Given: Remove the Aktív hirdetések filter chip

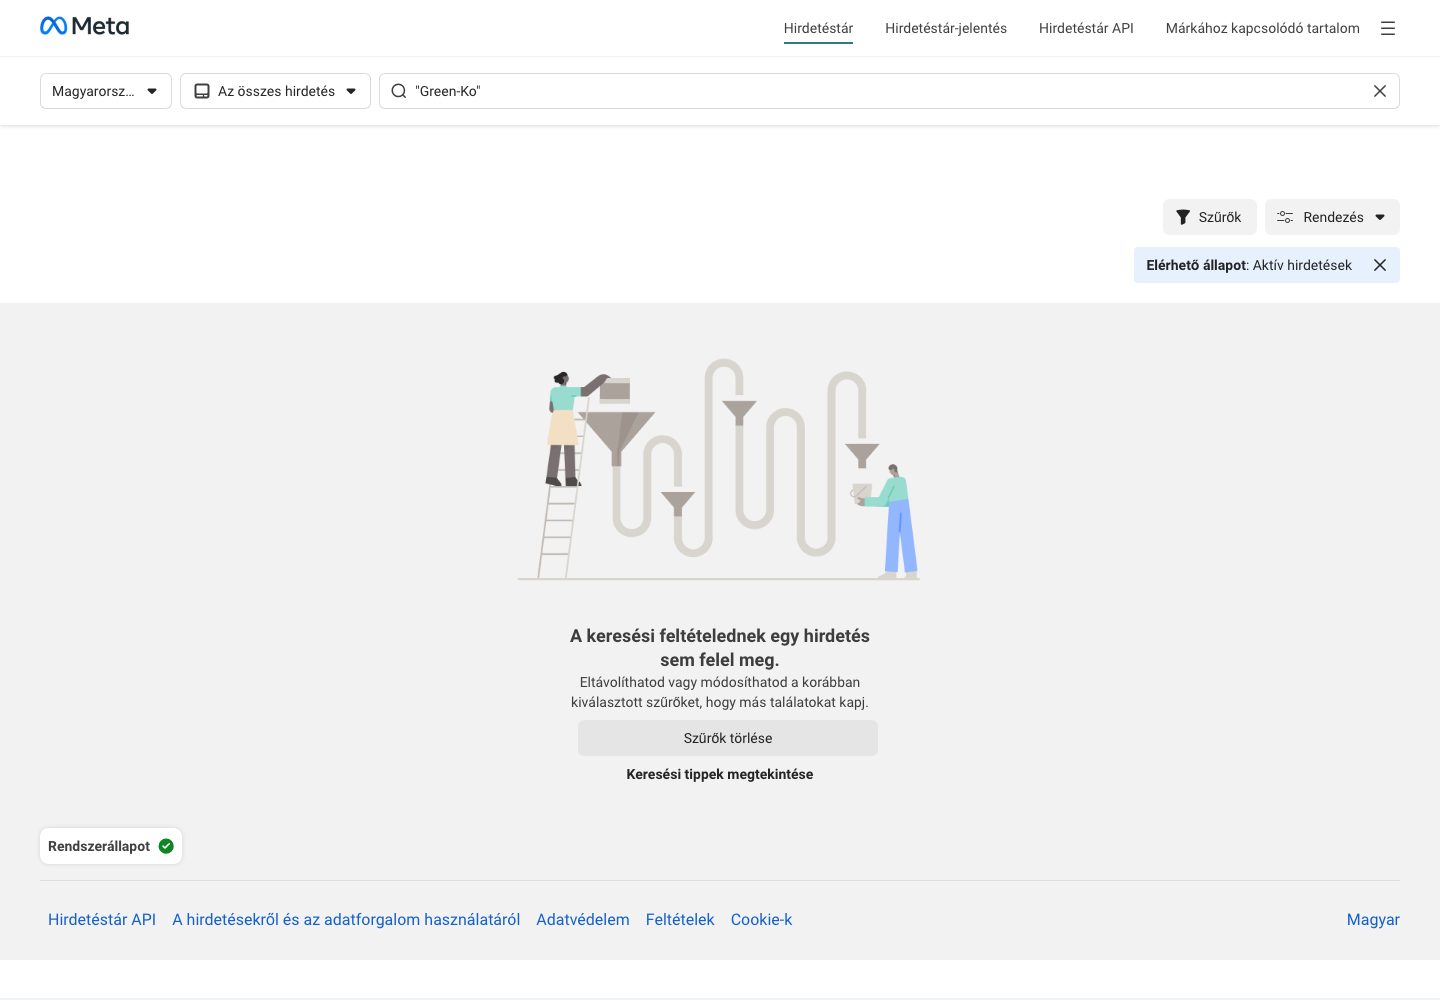Looking at the screenshot, I should click(1380, 265).
